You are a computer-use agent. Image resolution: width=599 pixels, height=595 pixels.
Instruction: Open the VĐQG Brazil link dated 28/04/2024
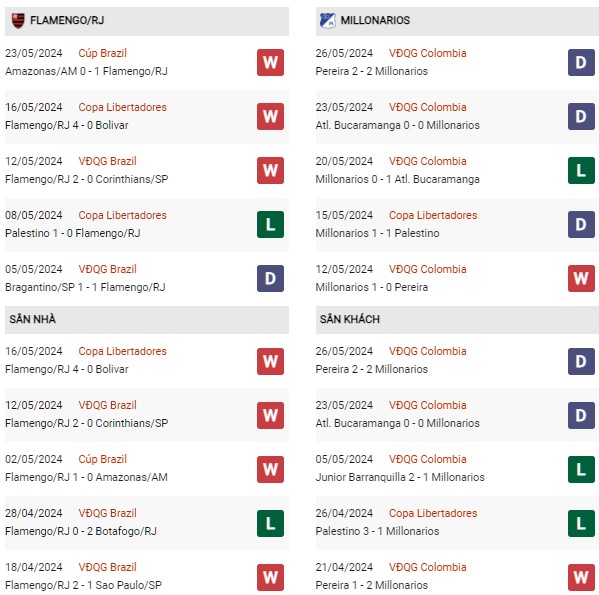click(107, 513)
